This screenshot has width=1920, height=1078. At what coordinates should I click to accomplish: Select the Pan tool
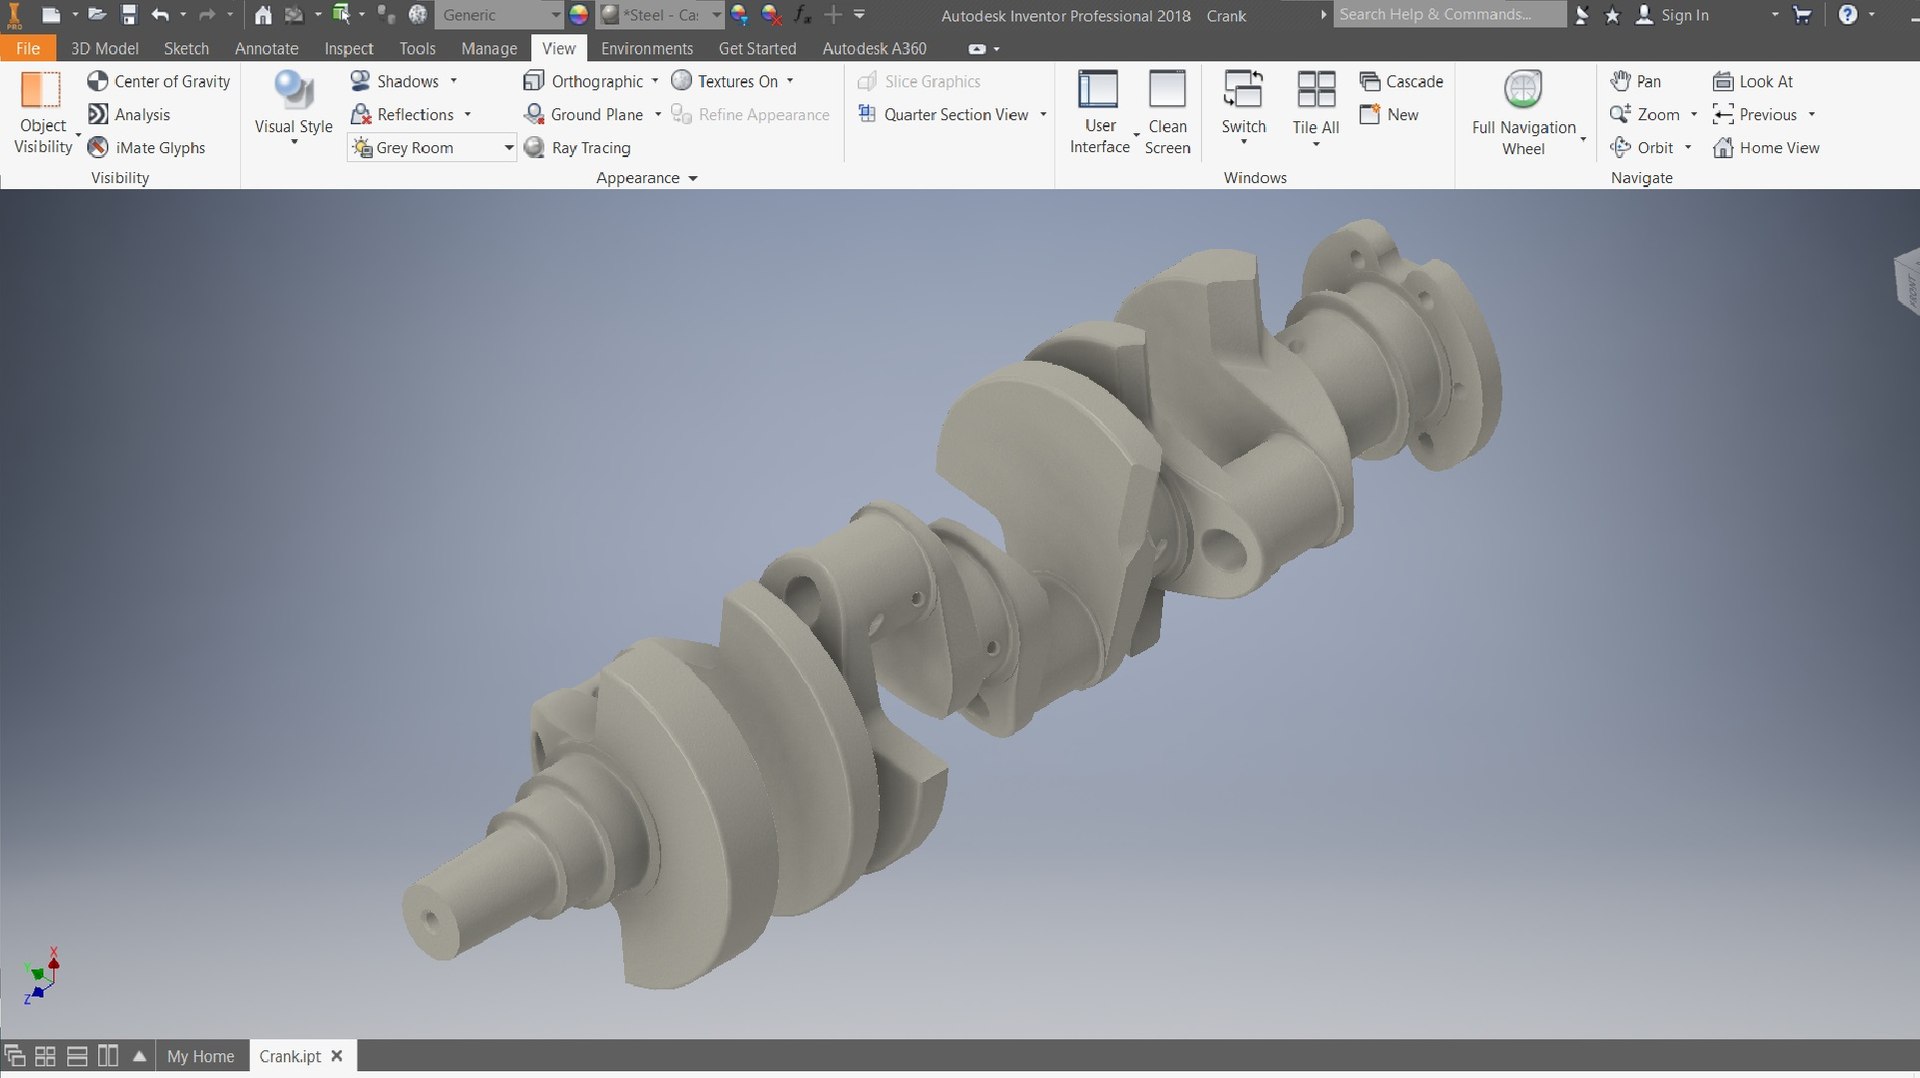pyautogui.click(x=1636, y=81)
